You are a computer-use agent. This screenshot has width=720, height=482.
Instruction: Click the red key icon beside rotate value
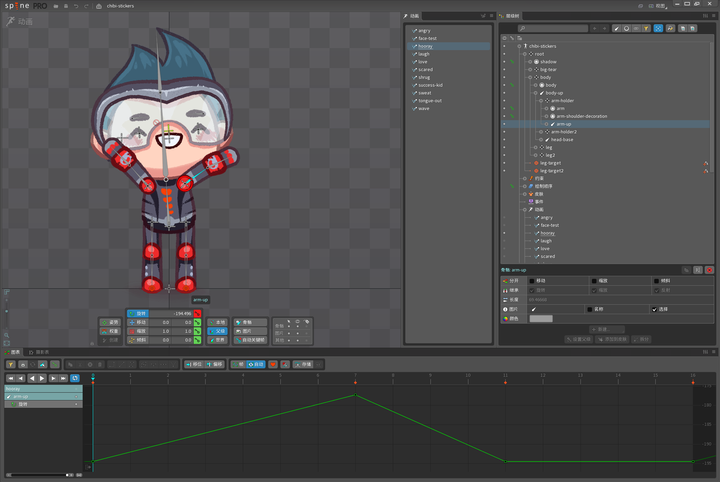(198, 313)
